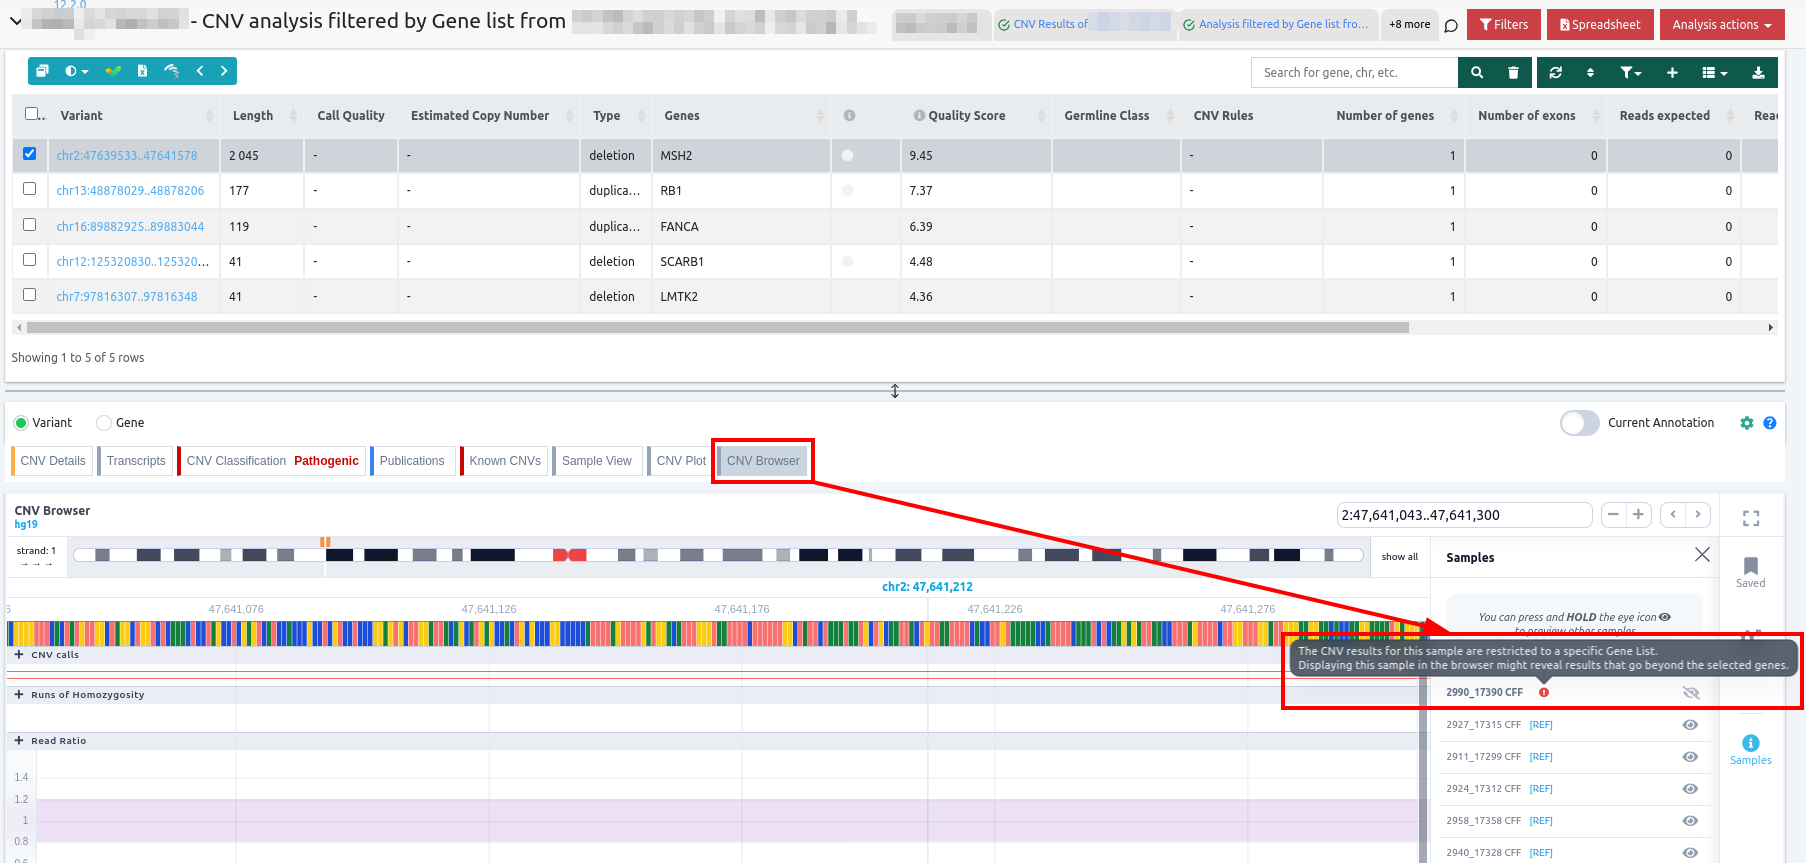
Task: Toggle the Current Annotation switch
Action: [x=1579, y=423]
